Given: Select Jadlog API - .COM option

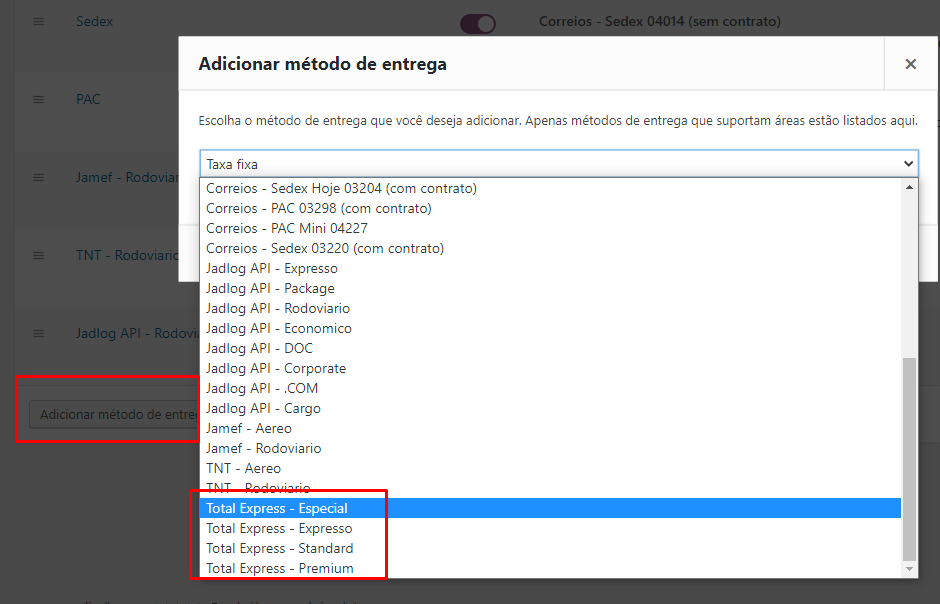Looking at the screenshot, I should [550, 388].
